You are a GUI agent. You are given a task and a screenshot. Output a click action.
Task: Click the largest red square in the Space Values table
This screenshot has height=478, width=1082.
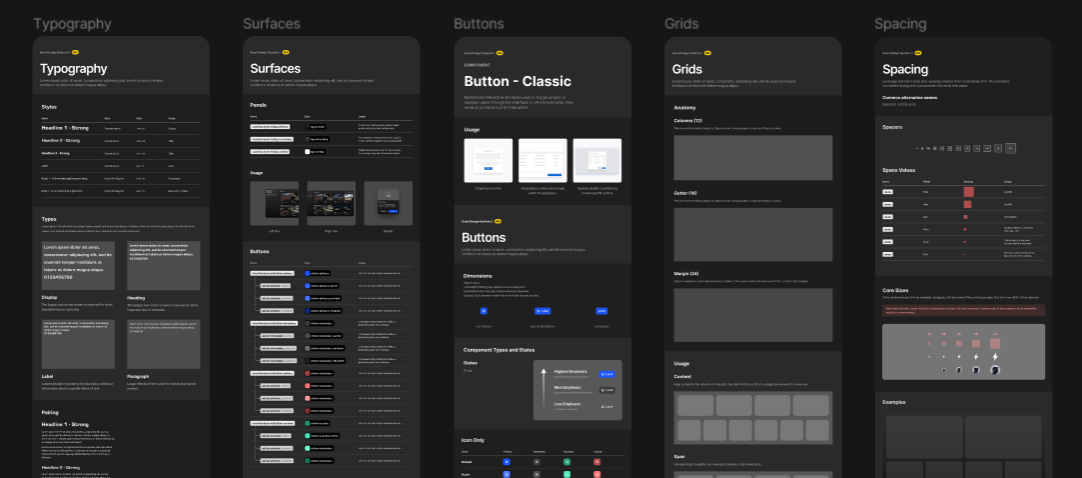point(968,192)
